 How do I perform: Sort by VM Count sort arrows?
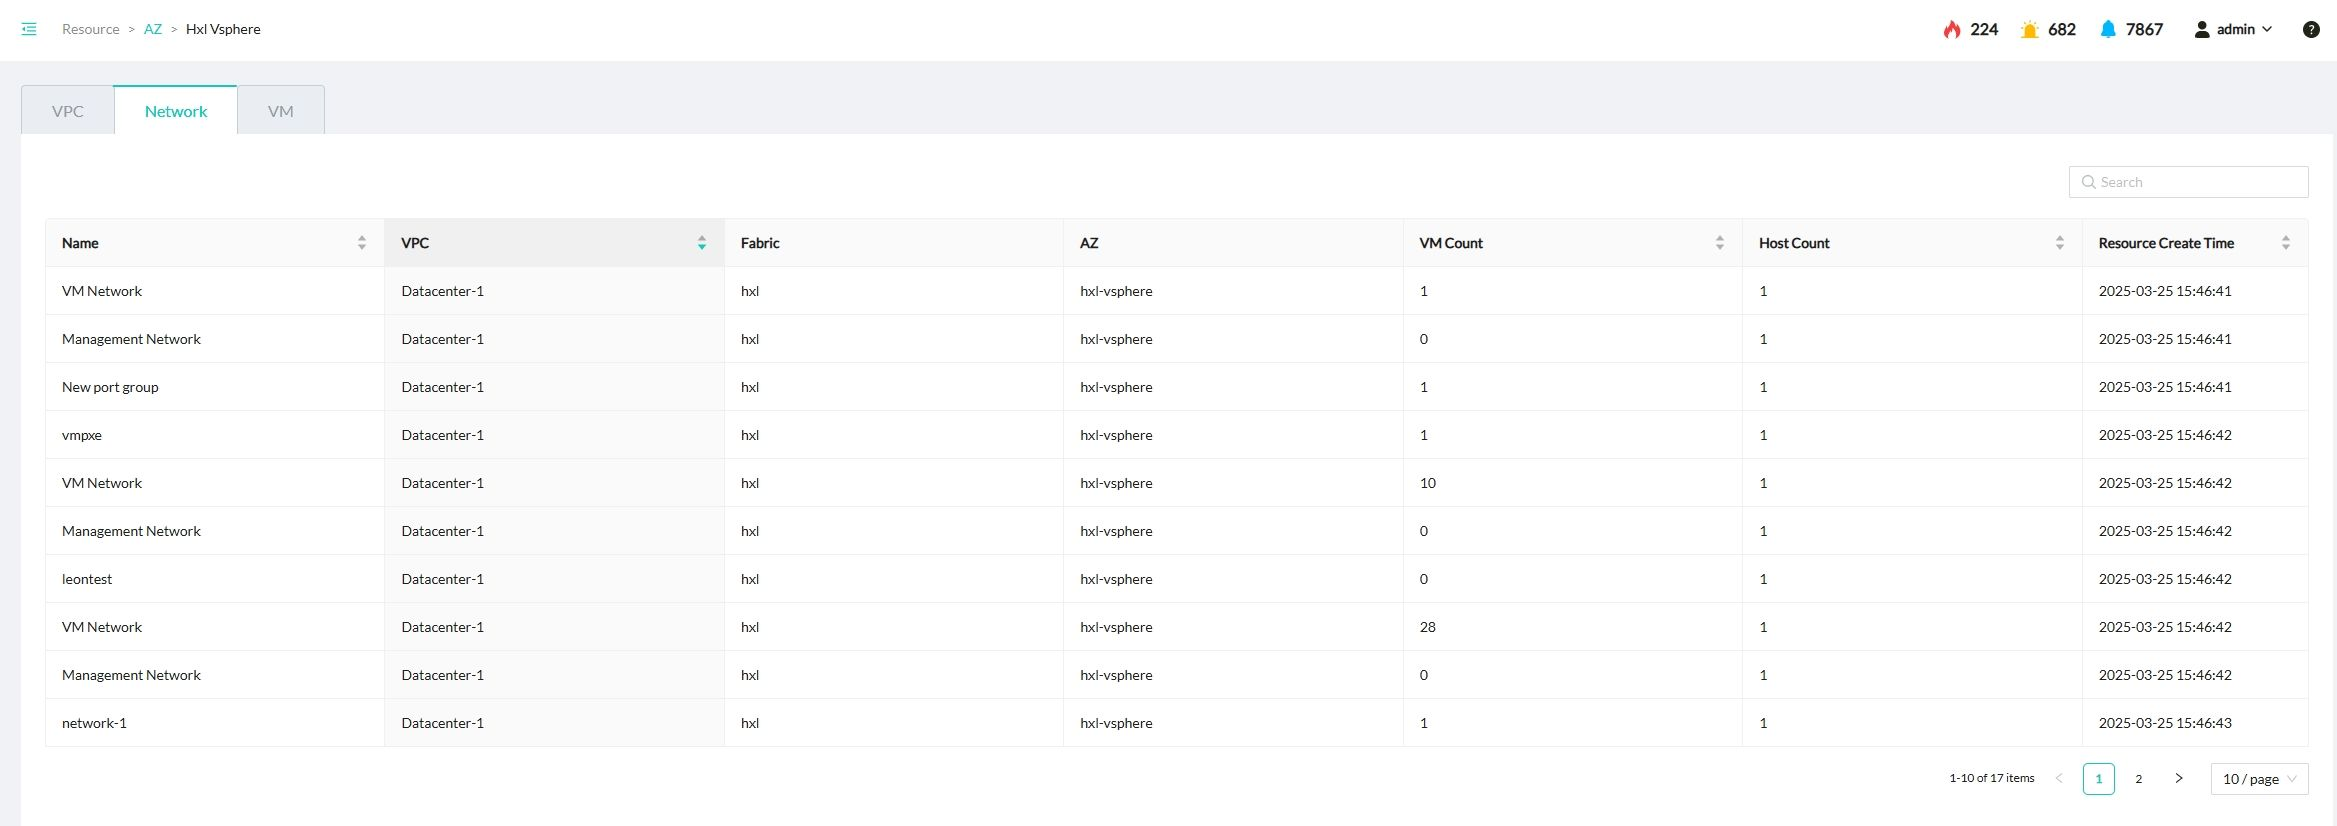click(1719, 243)
